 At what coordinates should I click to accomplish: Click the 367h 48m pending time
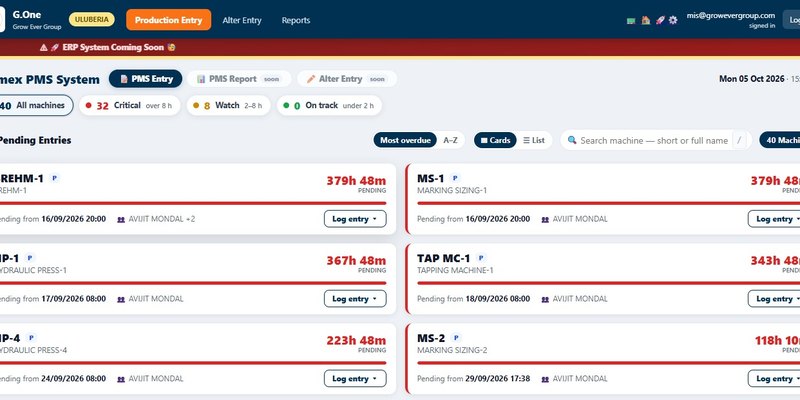[x=356, y=261]
